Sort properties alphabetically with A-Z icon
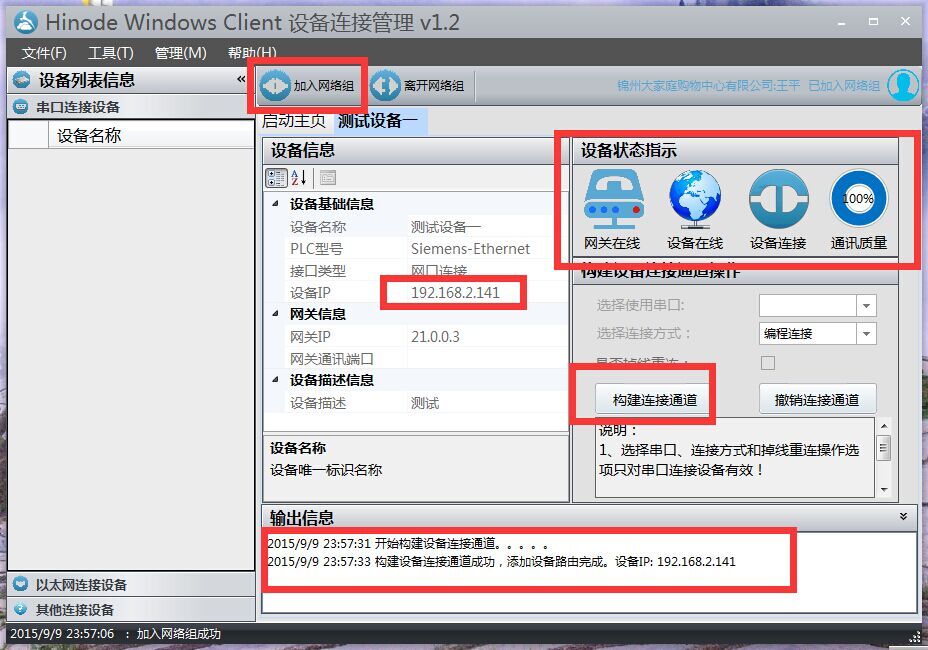The width and height of the screenshot is (928, 650). tap(299, 178)
